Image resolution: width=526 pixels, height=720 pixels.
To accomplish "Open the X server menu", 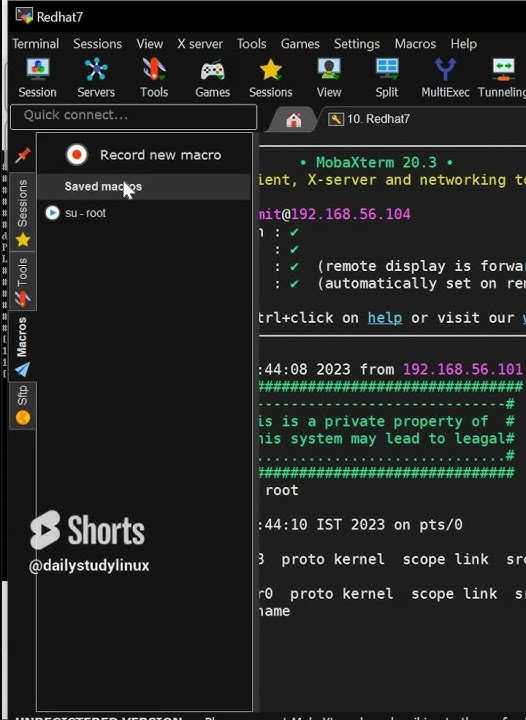I will (x=200, y=44).
